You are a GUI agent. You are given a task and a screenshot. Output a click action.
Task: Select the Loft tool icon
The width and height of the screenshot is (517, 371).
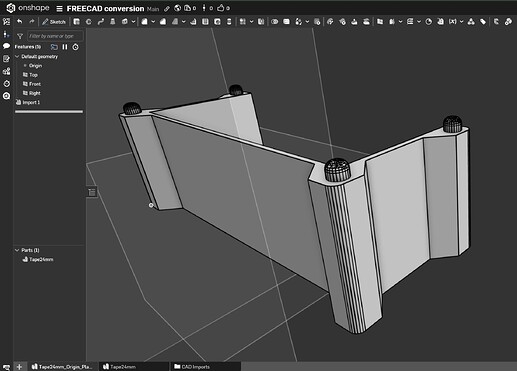[x=113, y=22]
